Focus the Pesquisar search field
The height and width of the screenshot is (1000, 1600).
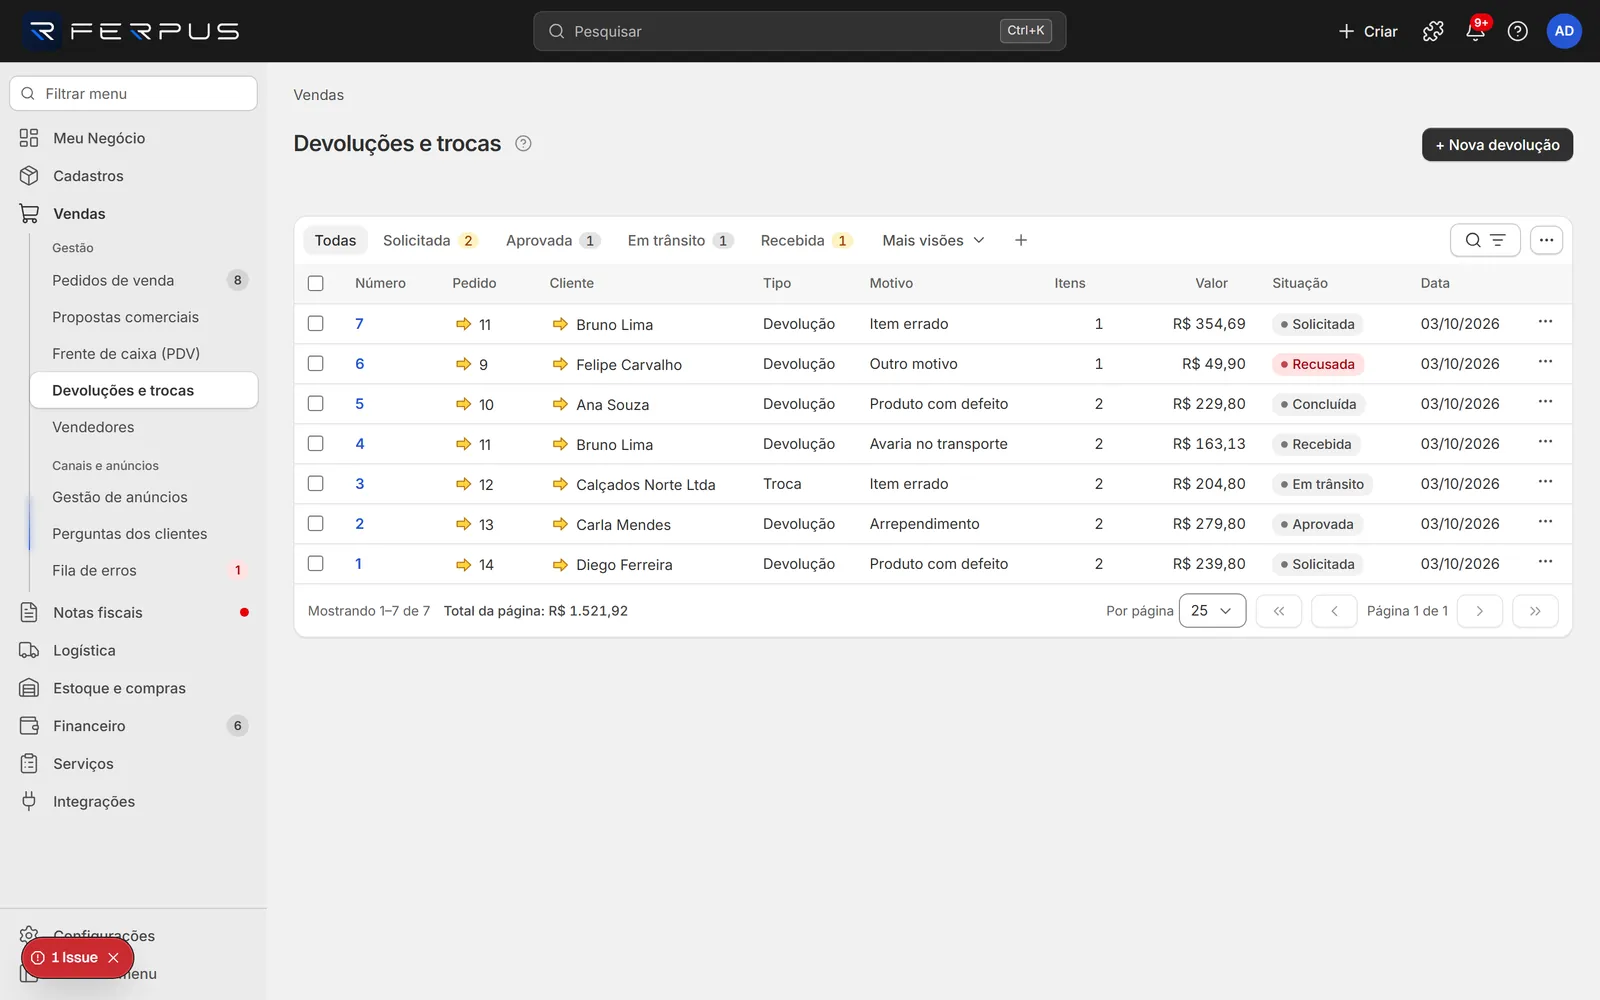799,31
